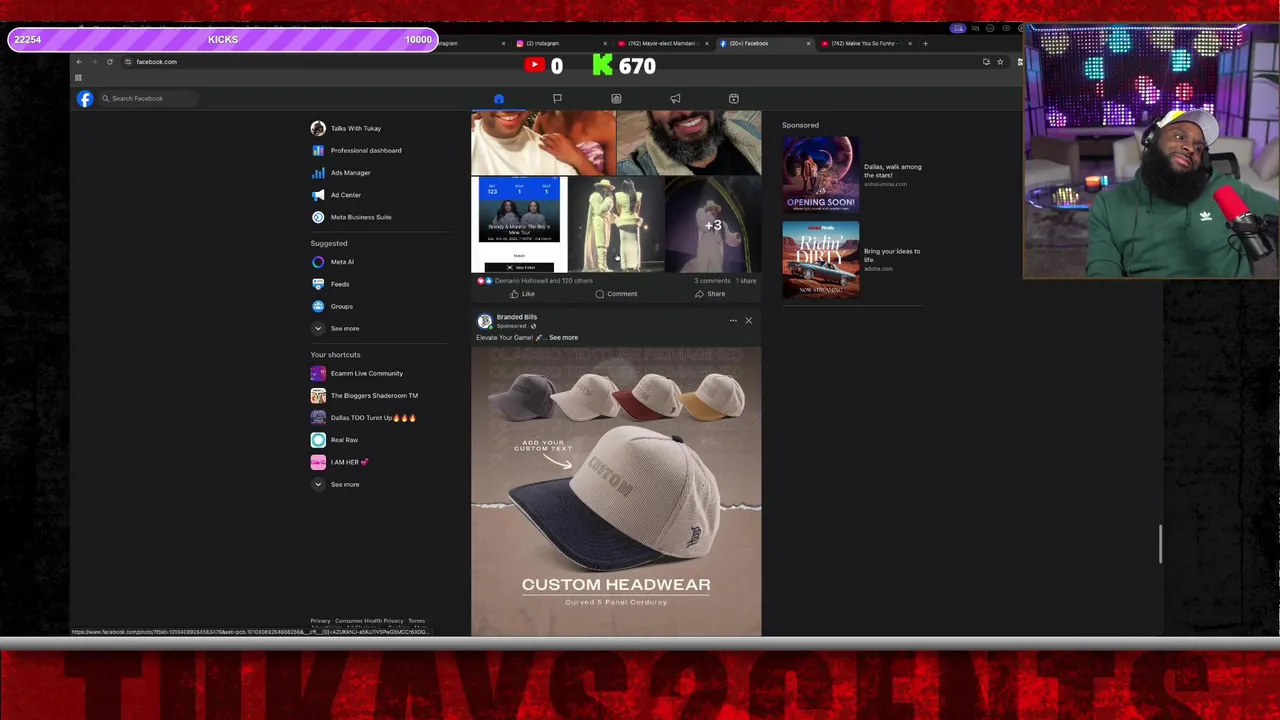This screenshot has width=1280, height=720.
Task: Click the Branded Bills page avatar
Action: (x=485, y=321)
